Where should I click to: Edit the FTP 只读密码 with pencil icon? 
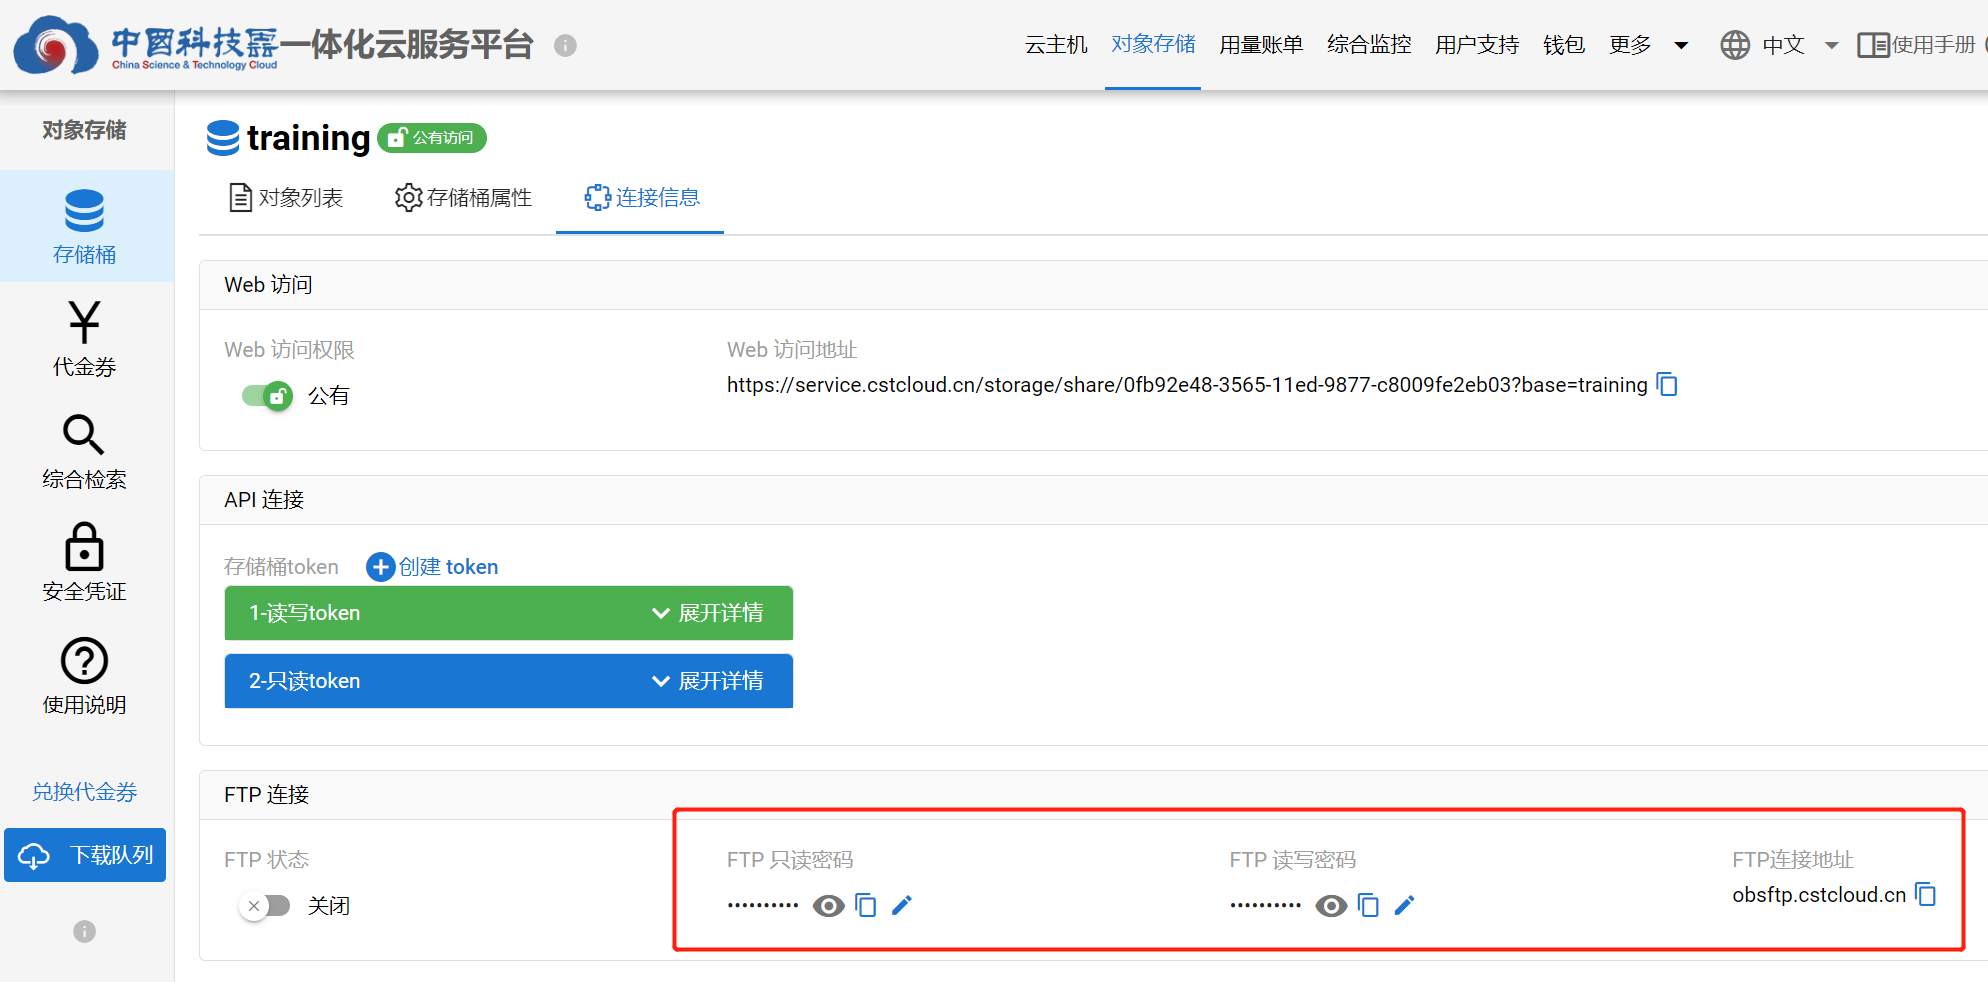point(902,906)
